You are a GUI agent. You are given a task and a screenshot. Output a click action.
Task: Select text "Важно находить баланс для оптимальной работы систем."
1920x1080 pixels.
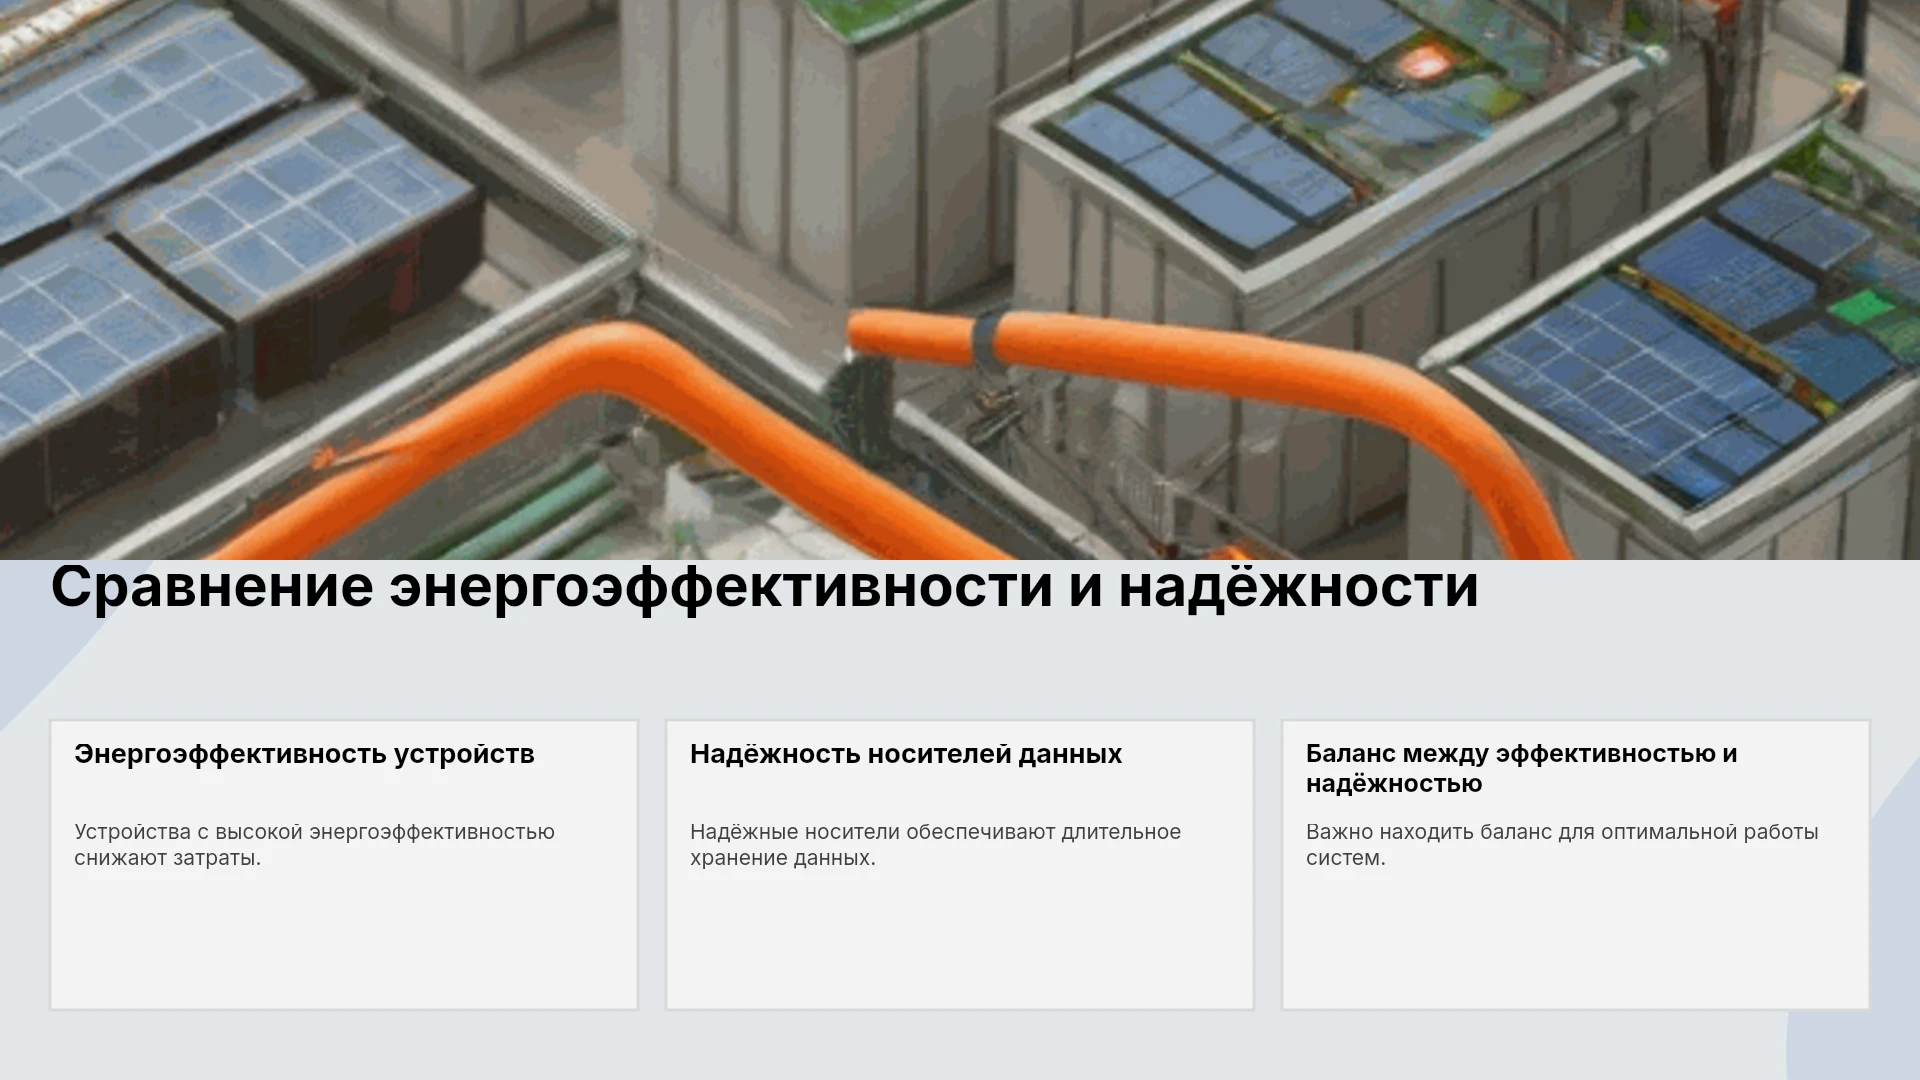point(1562,845)
